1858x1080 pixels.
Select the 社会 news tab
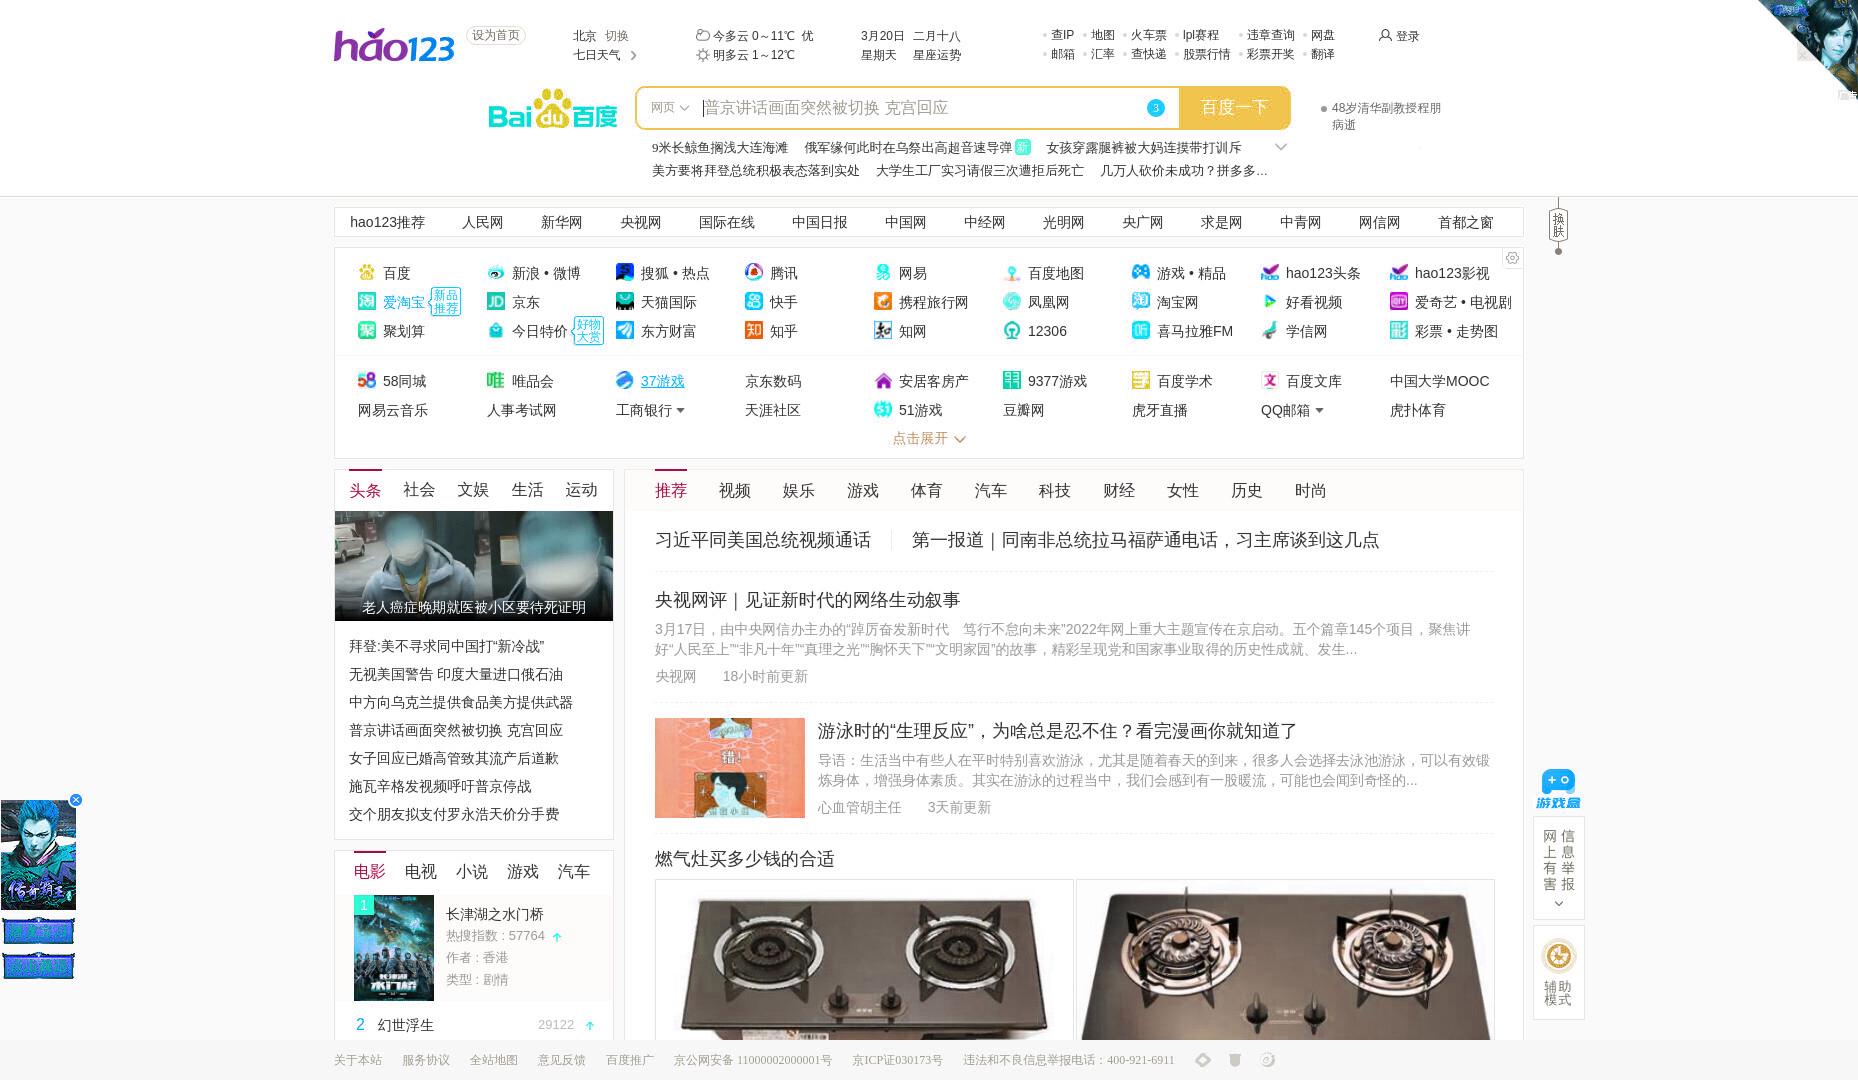419,490
